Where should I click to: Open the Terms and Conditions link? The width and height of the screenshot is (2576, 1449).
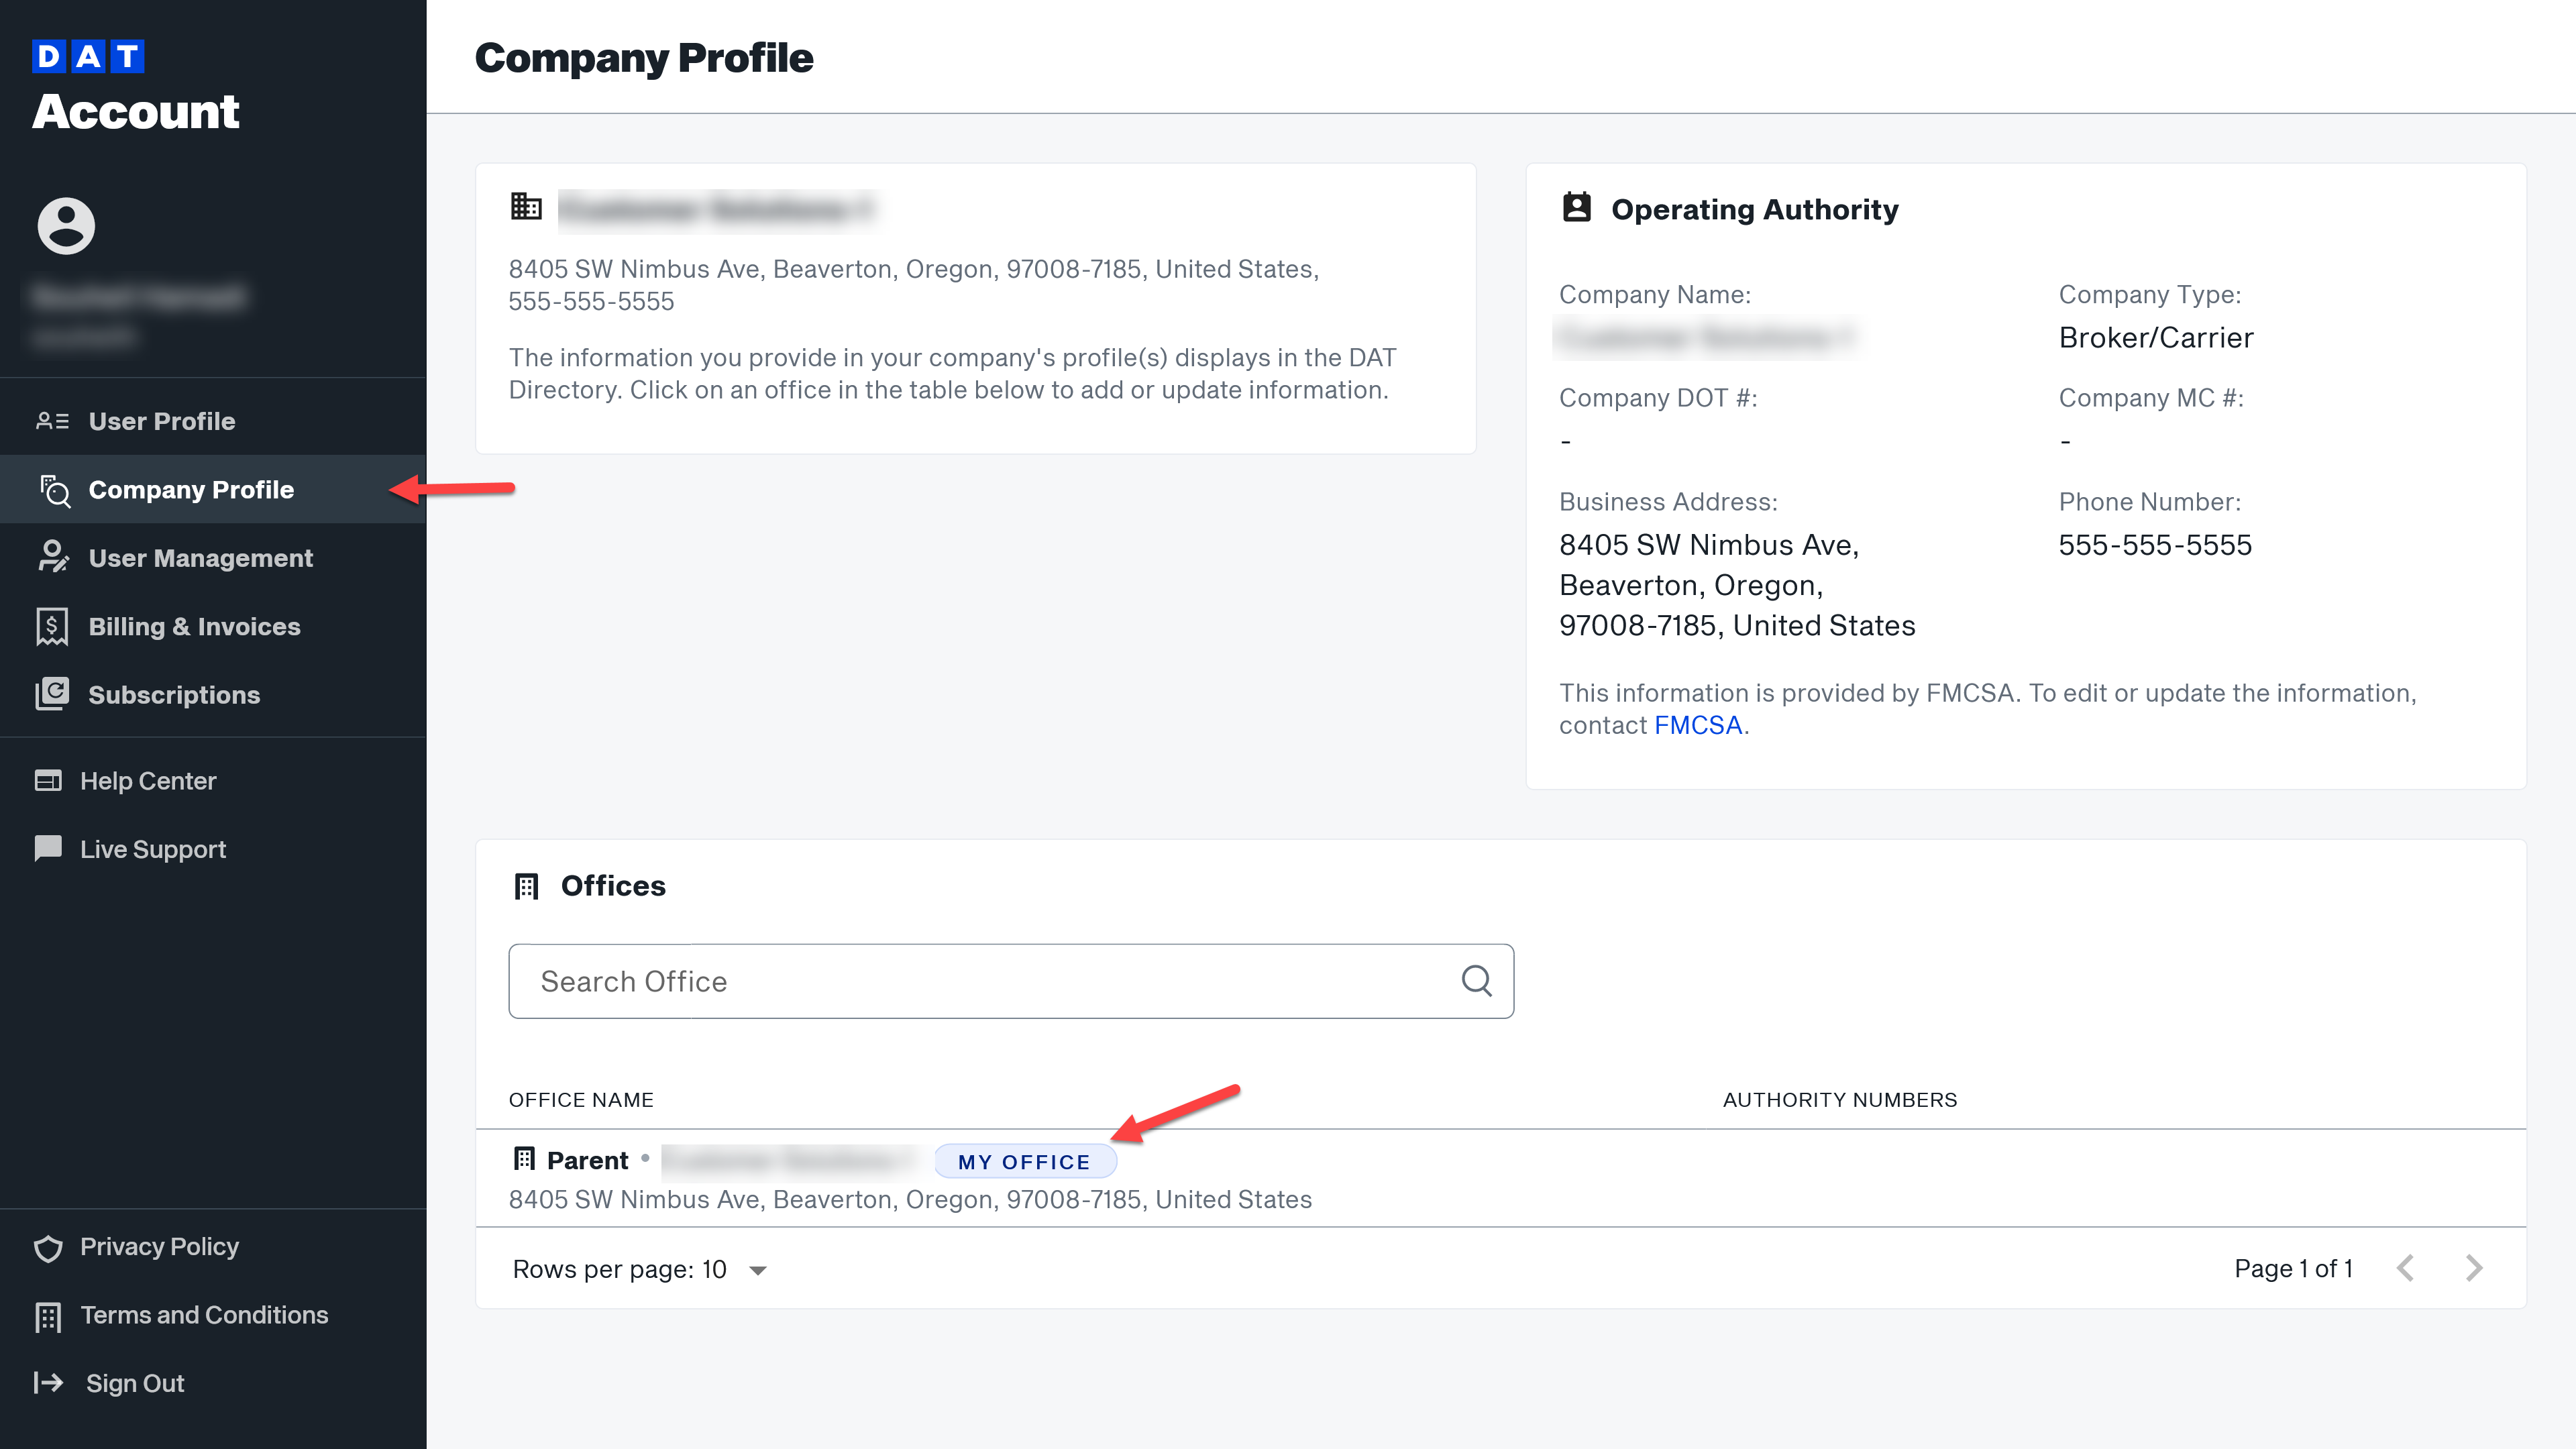point(204,1315)
